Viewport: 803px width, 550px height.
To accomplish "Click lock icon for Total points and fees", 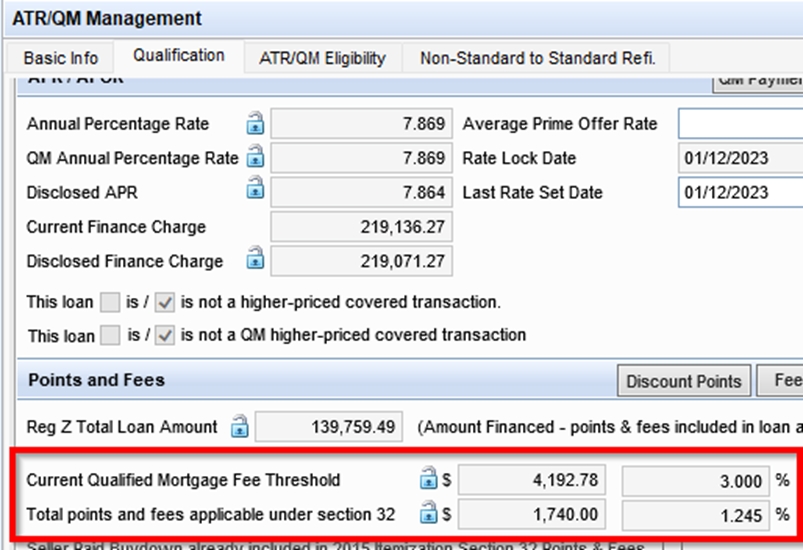I will (x=428, y=515).
